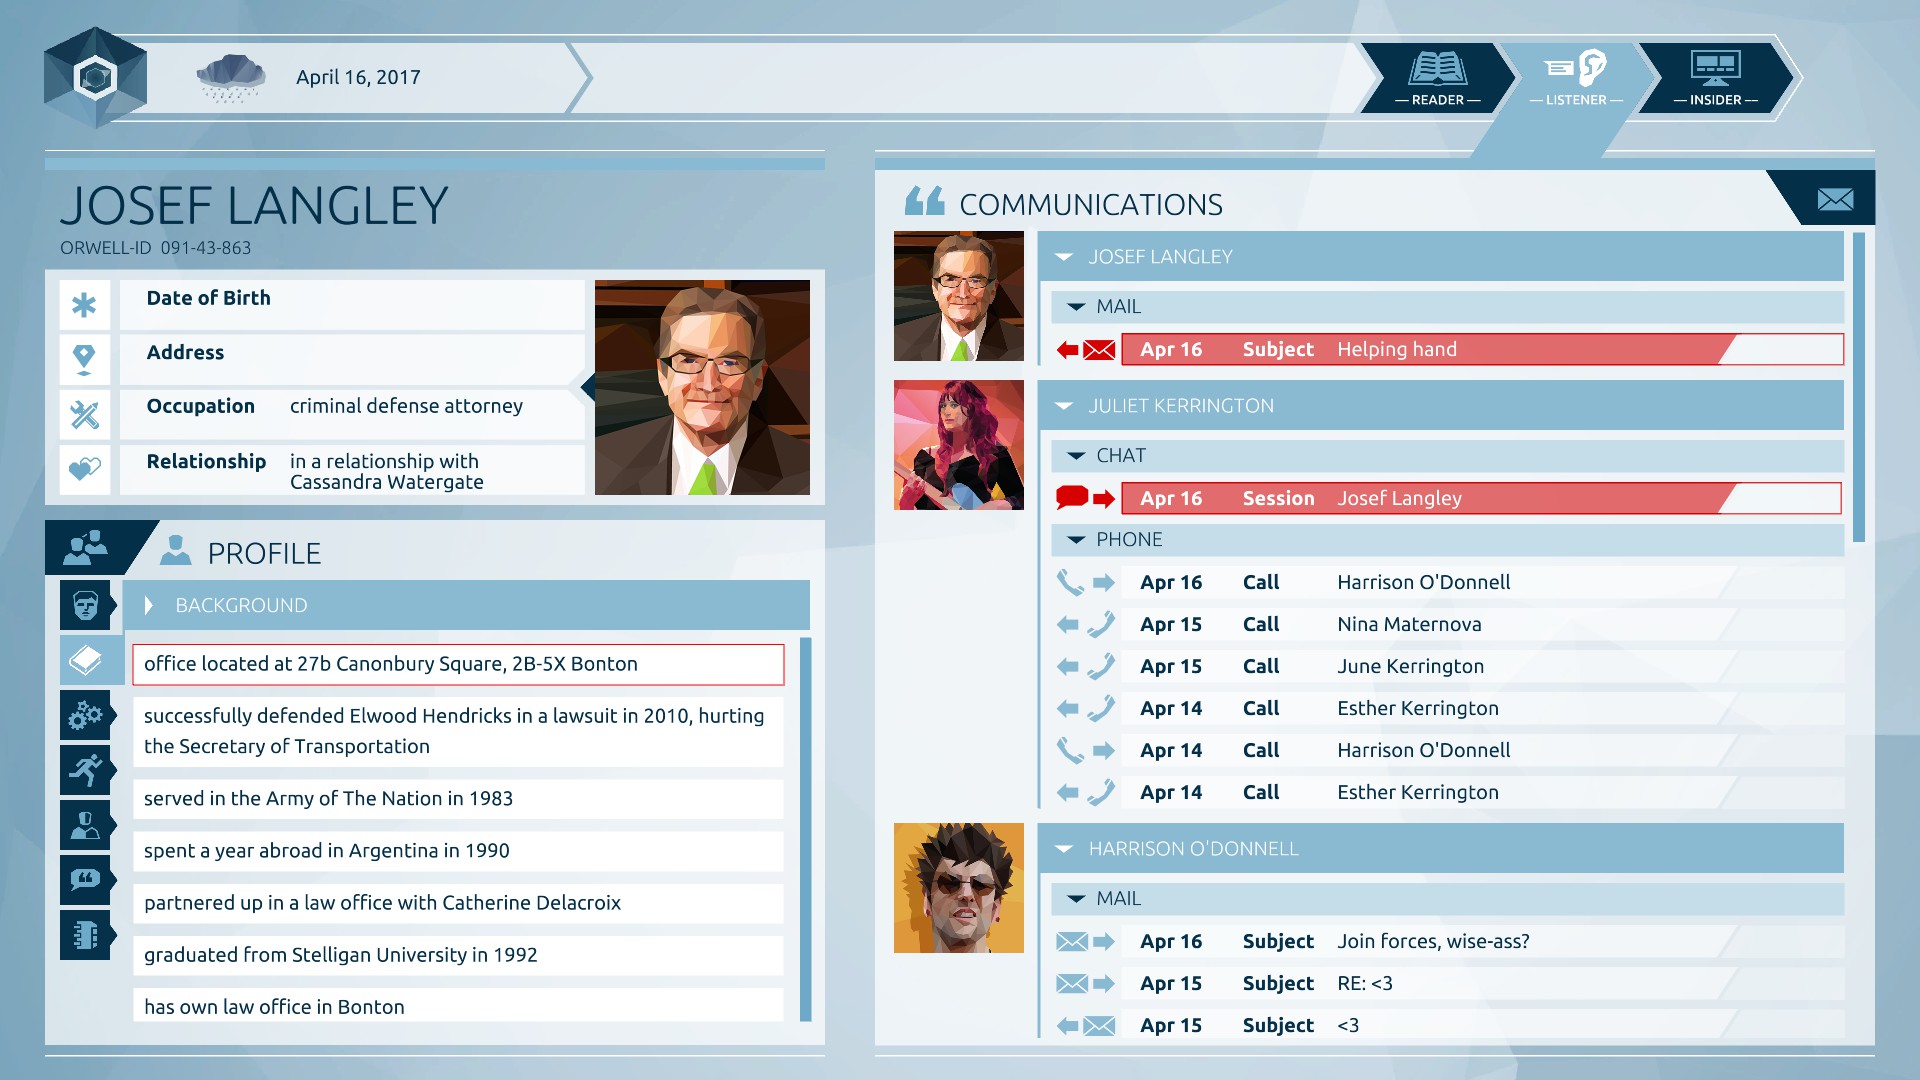Select Harrison O'Donnell's portrait thumbnail
Screen dimensions: 1920x1080
tap(959, 888)
